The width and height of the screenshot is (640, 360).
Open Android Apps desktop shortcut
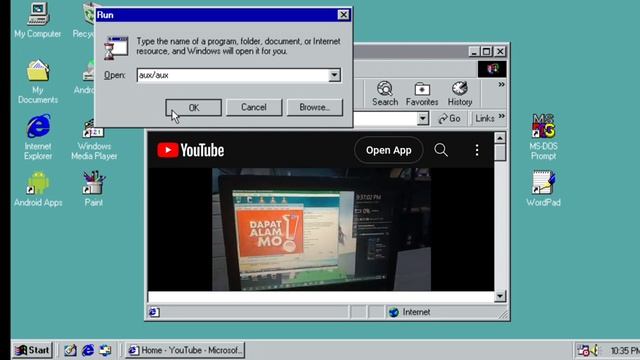[38, 189]
